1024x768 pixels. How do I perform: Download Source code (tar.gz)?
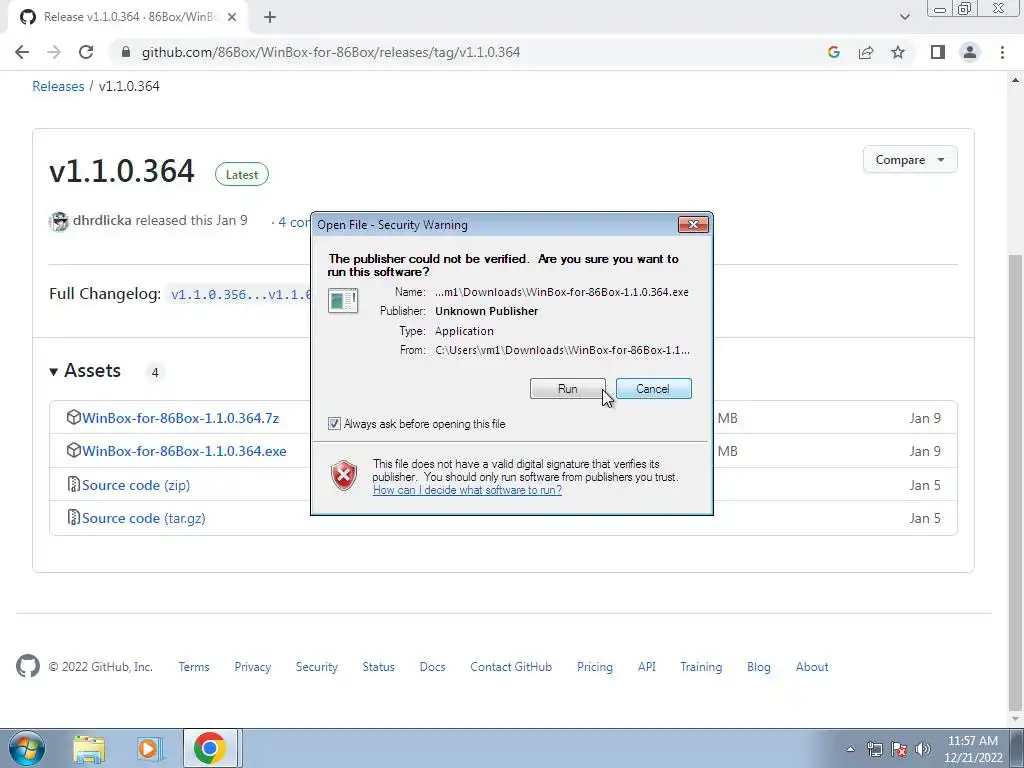[x=144, y=519]
